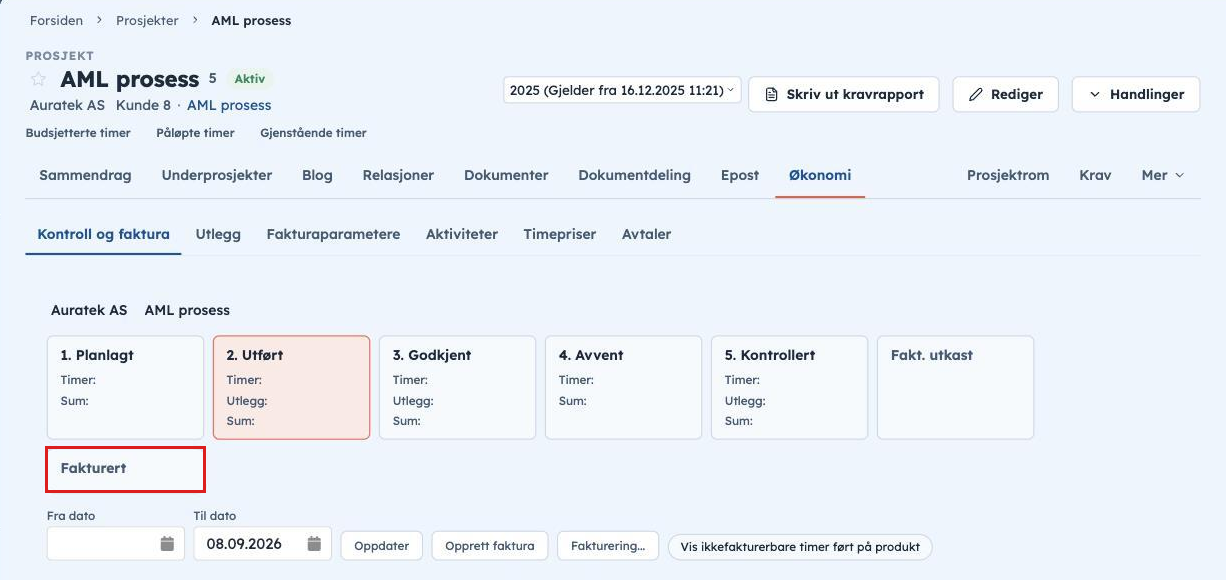1226x580 pixels.
Task: Click the Opprett faktura button
Action: click(490, 546)
